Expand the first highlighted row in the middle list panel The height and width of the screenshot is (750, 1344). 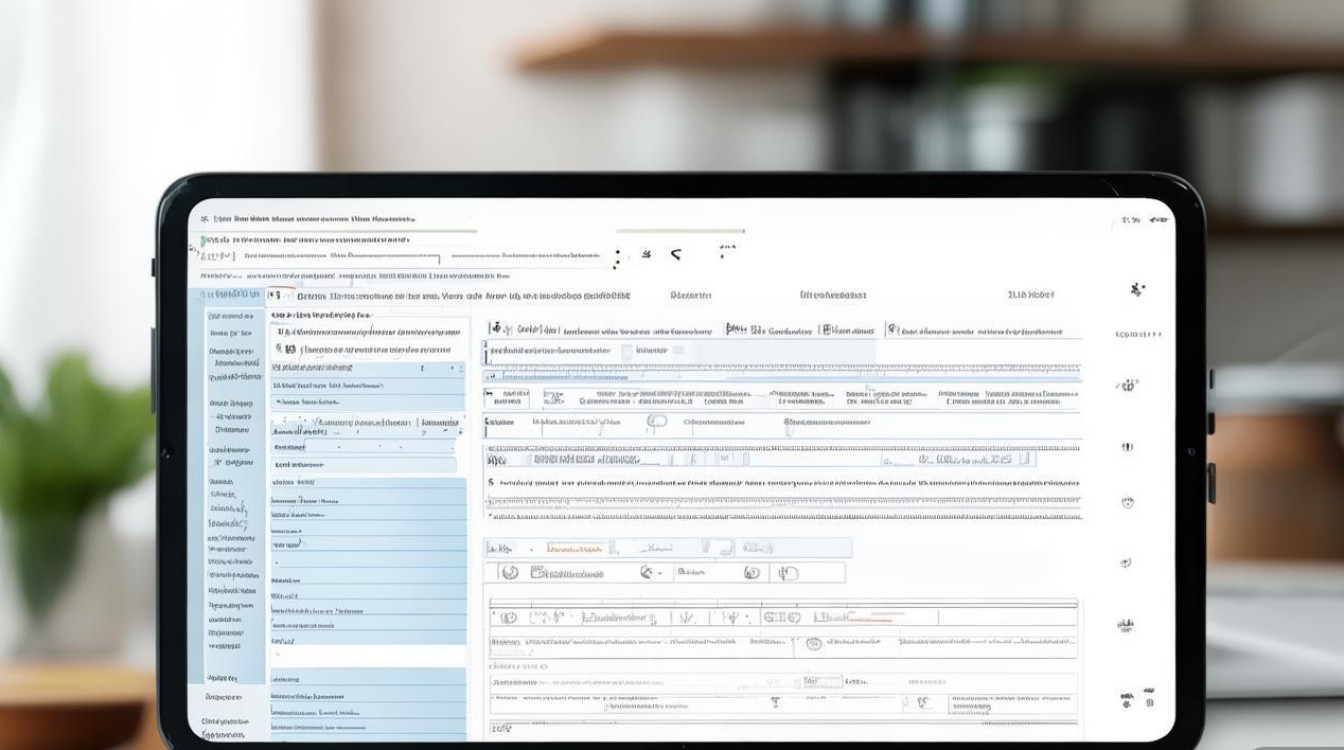coord(367,369)
